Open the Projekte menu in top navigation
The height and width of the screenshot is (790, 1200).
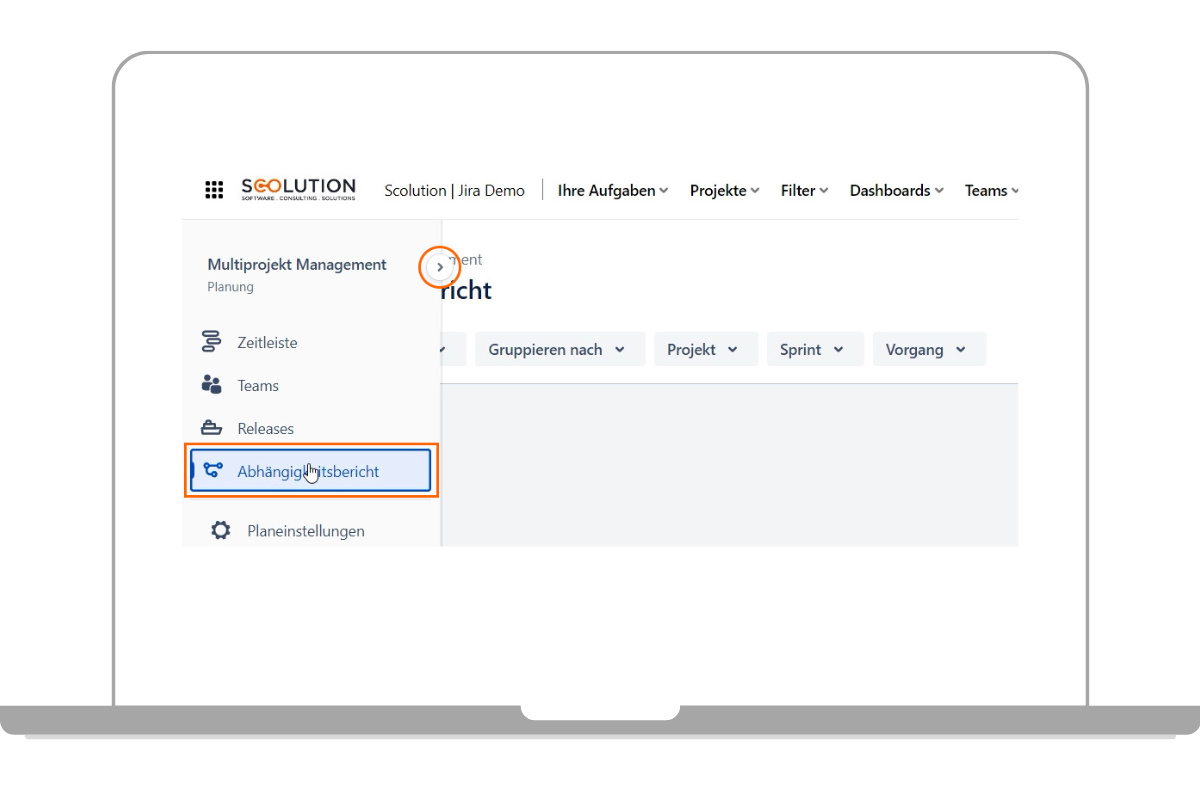724,190
